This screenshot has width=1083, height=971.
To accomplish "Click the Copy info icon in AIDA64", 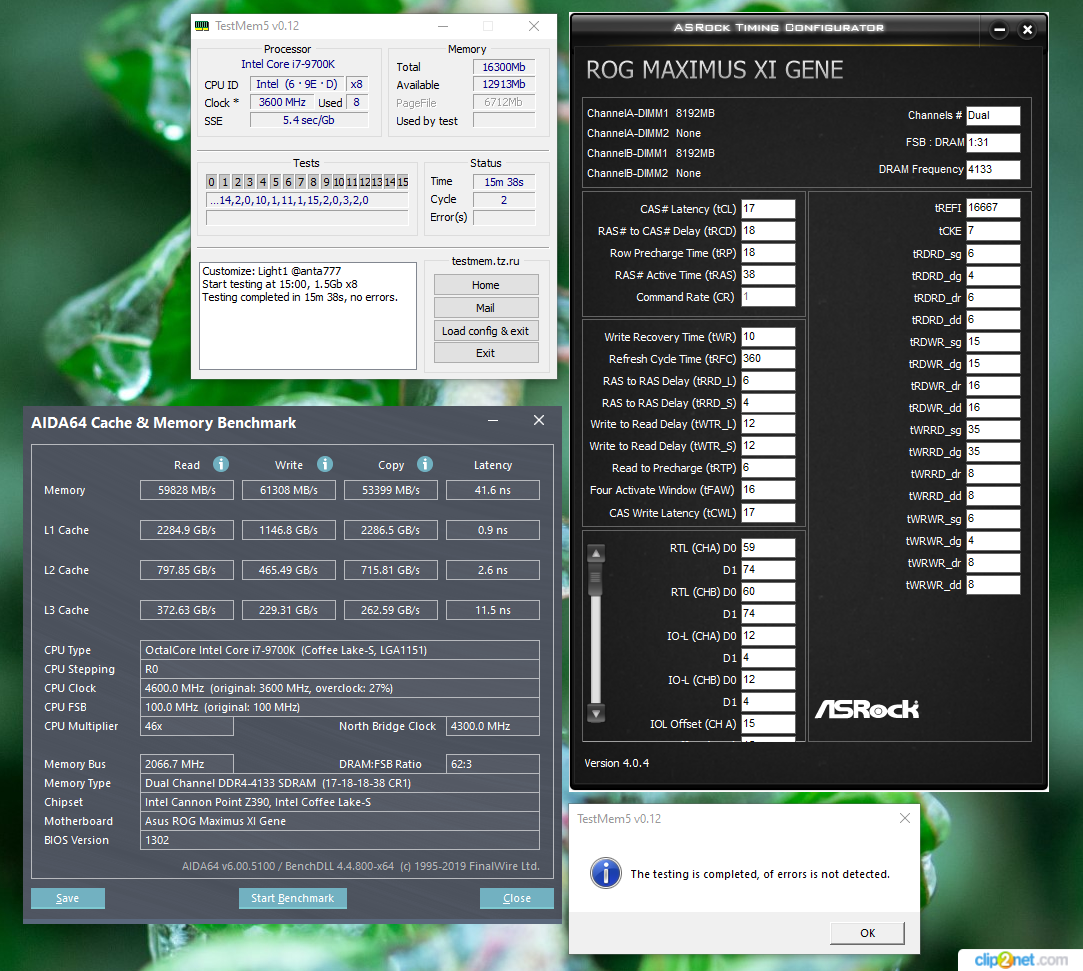I will coord(425,464).
